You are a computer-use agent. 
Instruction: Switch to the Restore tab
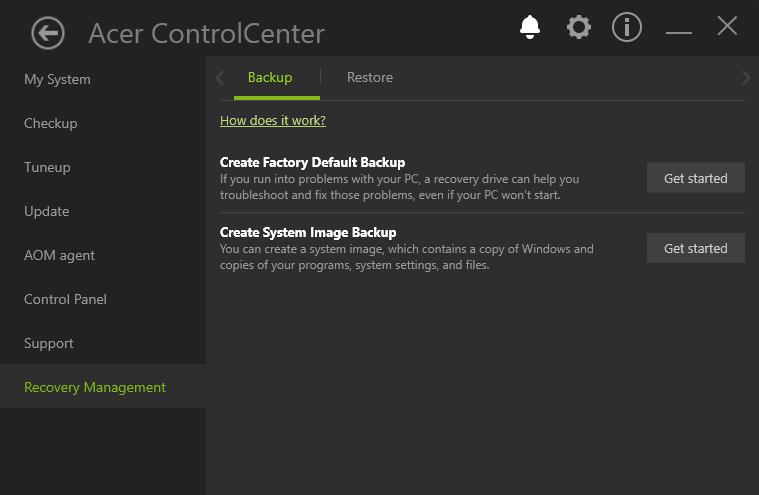[370, 77]
